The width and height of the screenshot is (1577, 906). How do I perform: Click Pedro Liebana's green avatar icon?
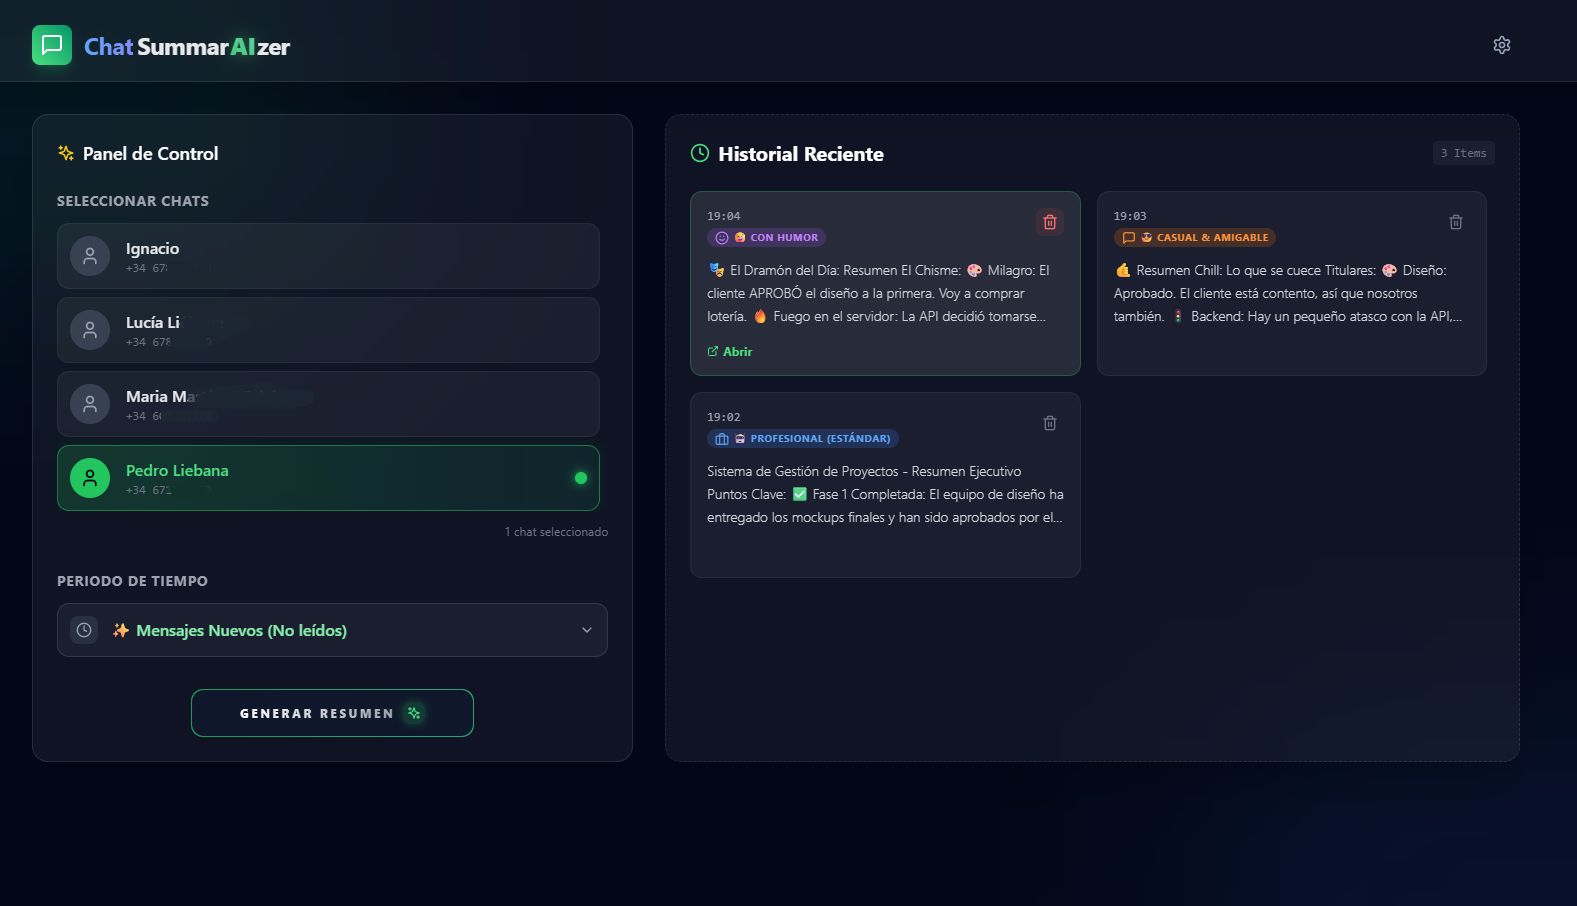[90, 478]
